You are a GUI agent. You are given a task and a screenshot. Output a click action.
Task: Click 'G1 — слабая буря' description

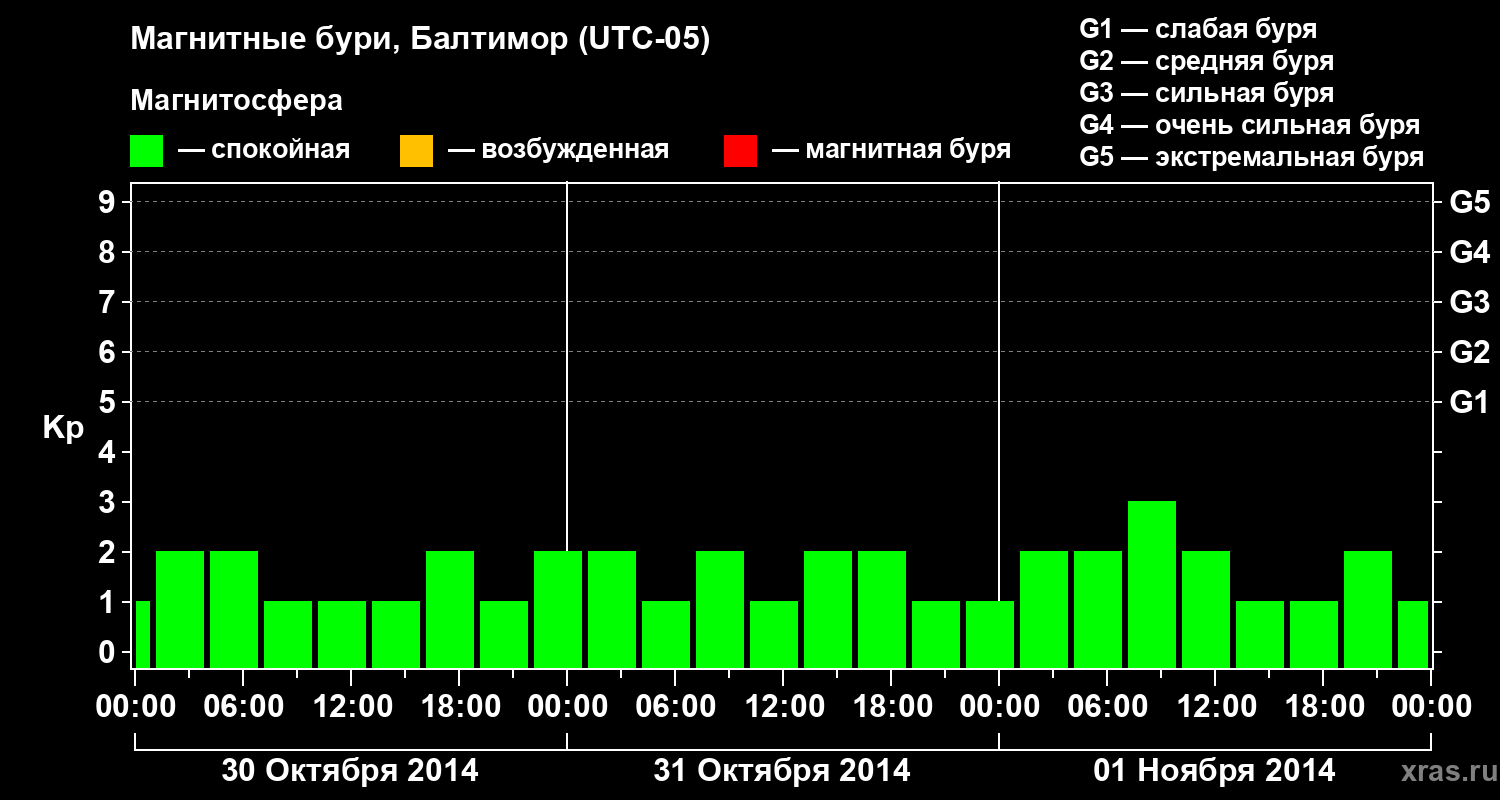point(1198,29)
